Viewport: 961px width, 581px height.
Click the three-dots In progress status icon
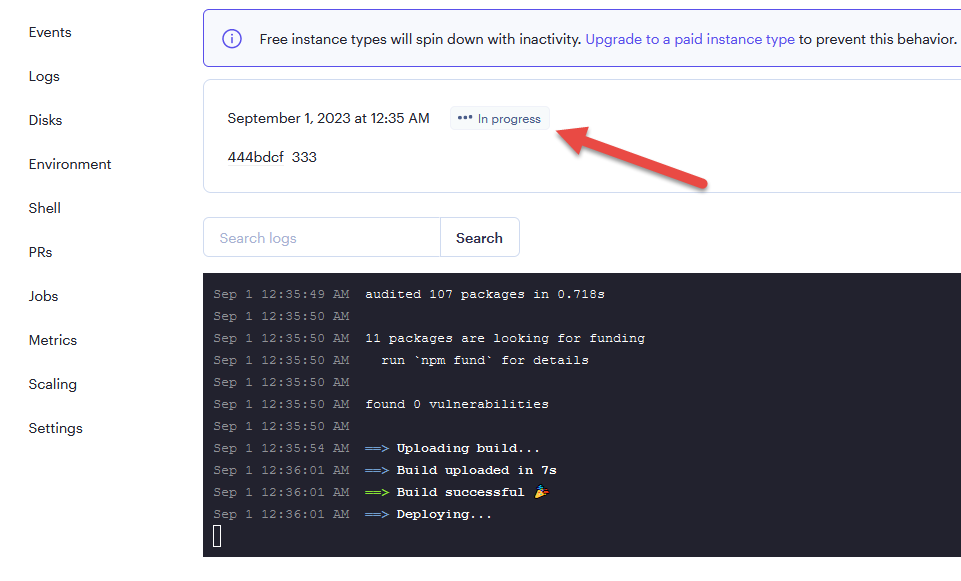tap(465, 118)
